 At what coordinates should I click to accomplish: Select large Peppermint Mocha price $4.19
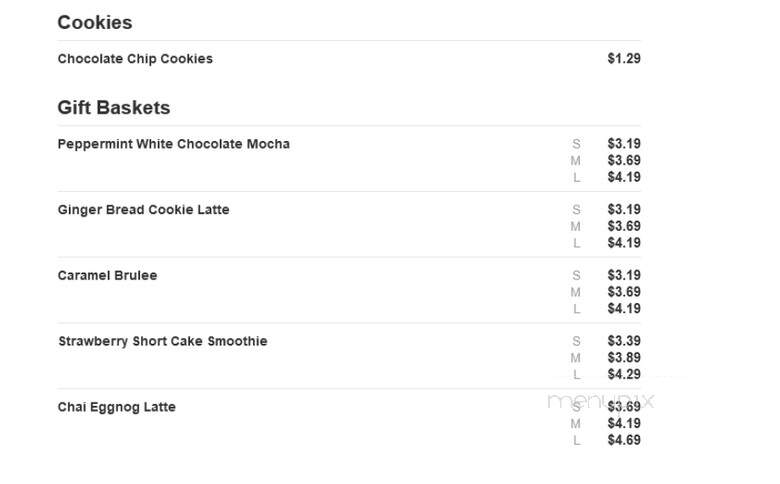click(x=624, y=177)
